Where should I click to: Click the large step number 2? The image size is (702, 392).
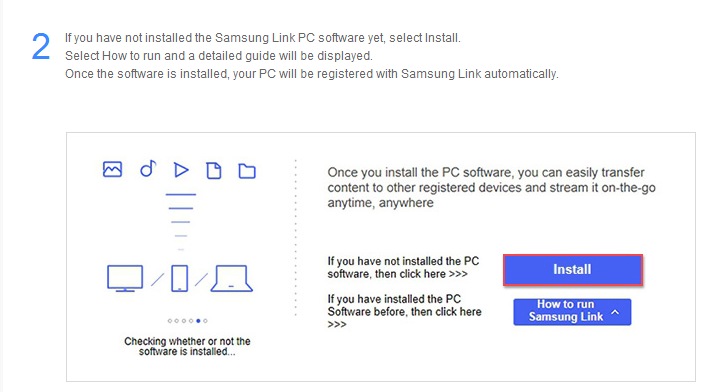[41, 47]
